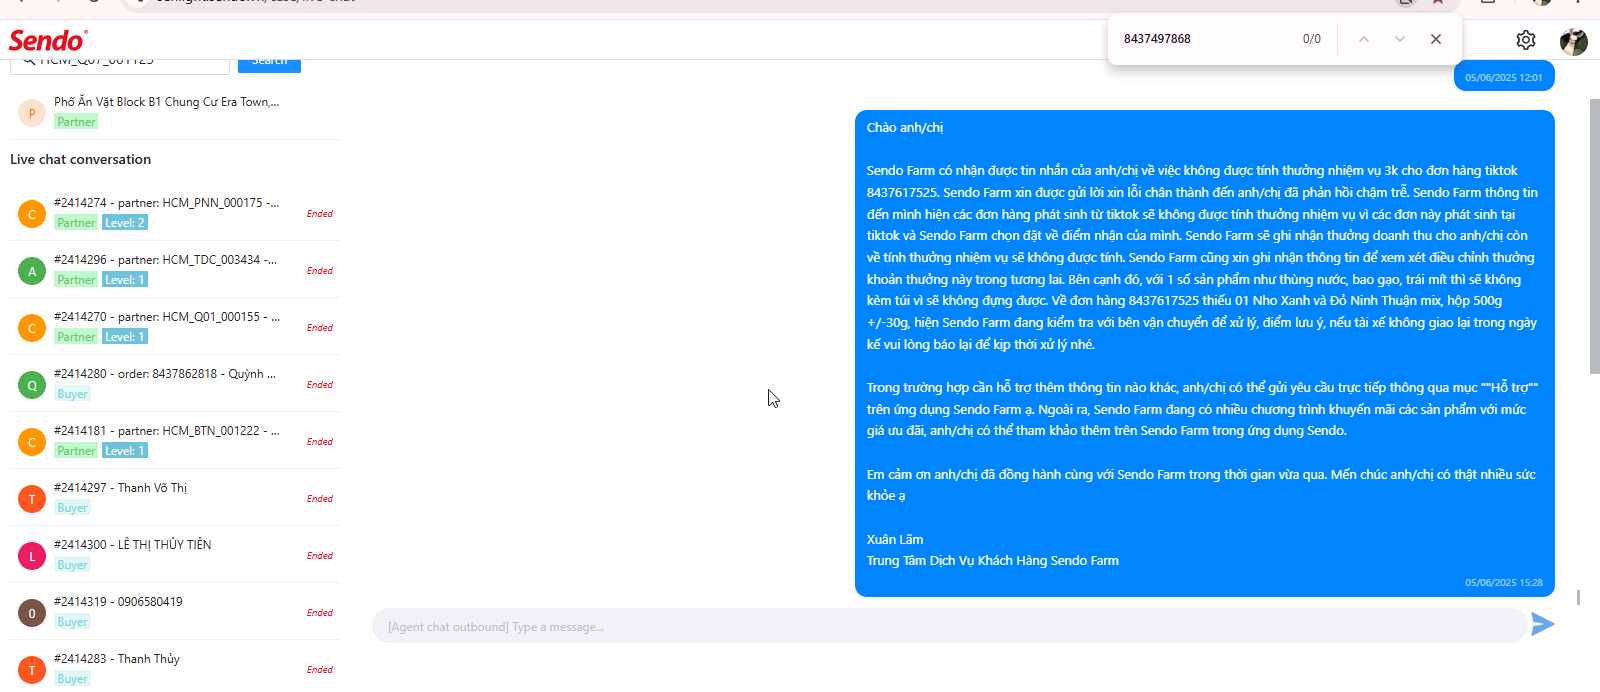Click avatar C of conversation #2414274
This screenshot has width=1600, height=692.
click(x=32, y=214)
